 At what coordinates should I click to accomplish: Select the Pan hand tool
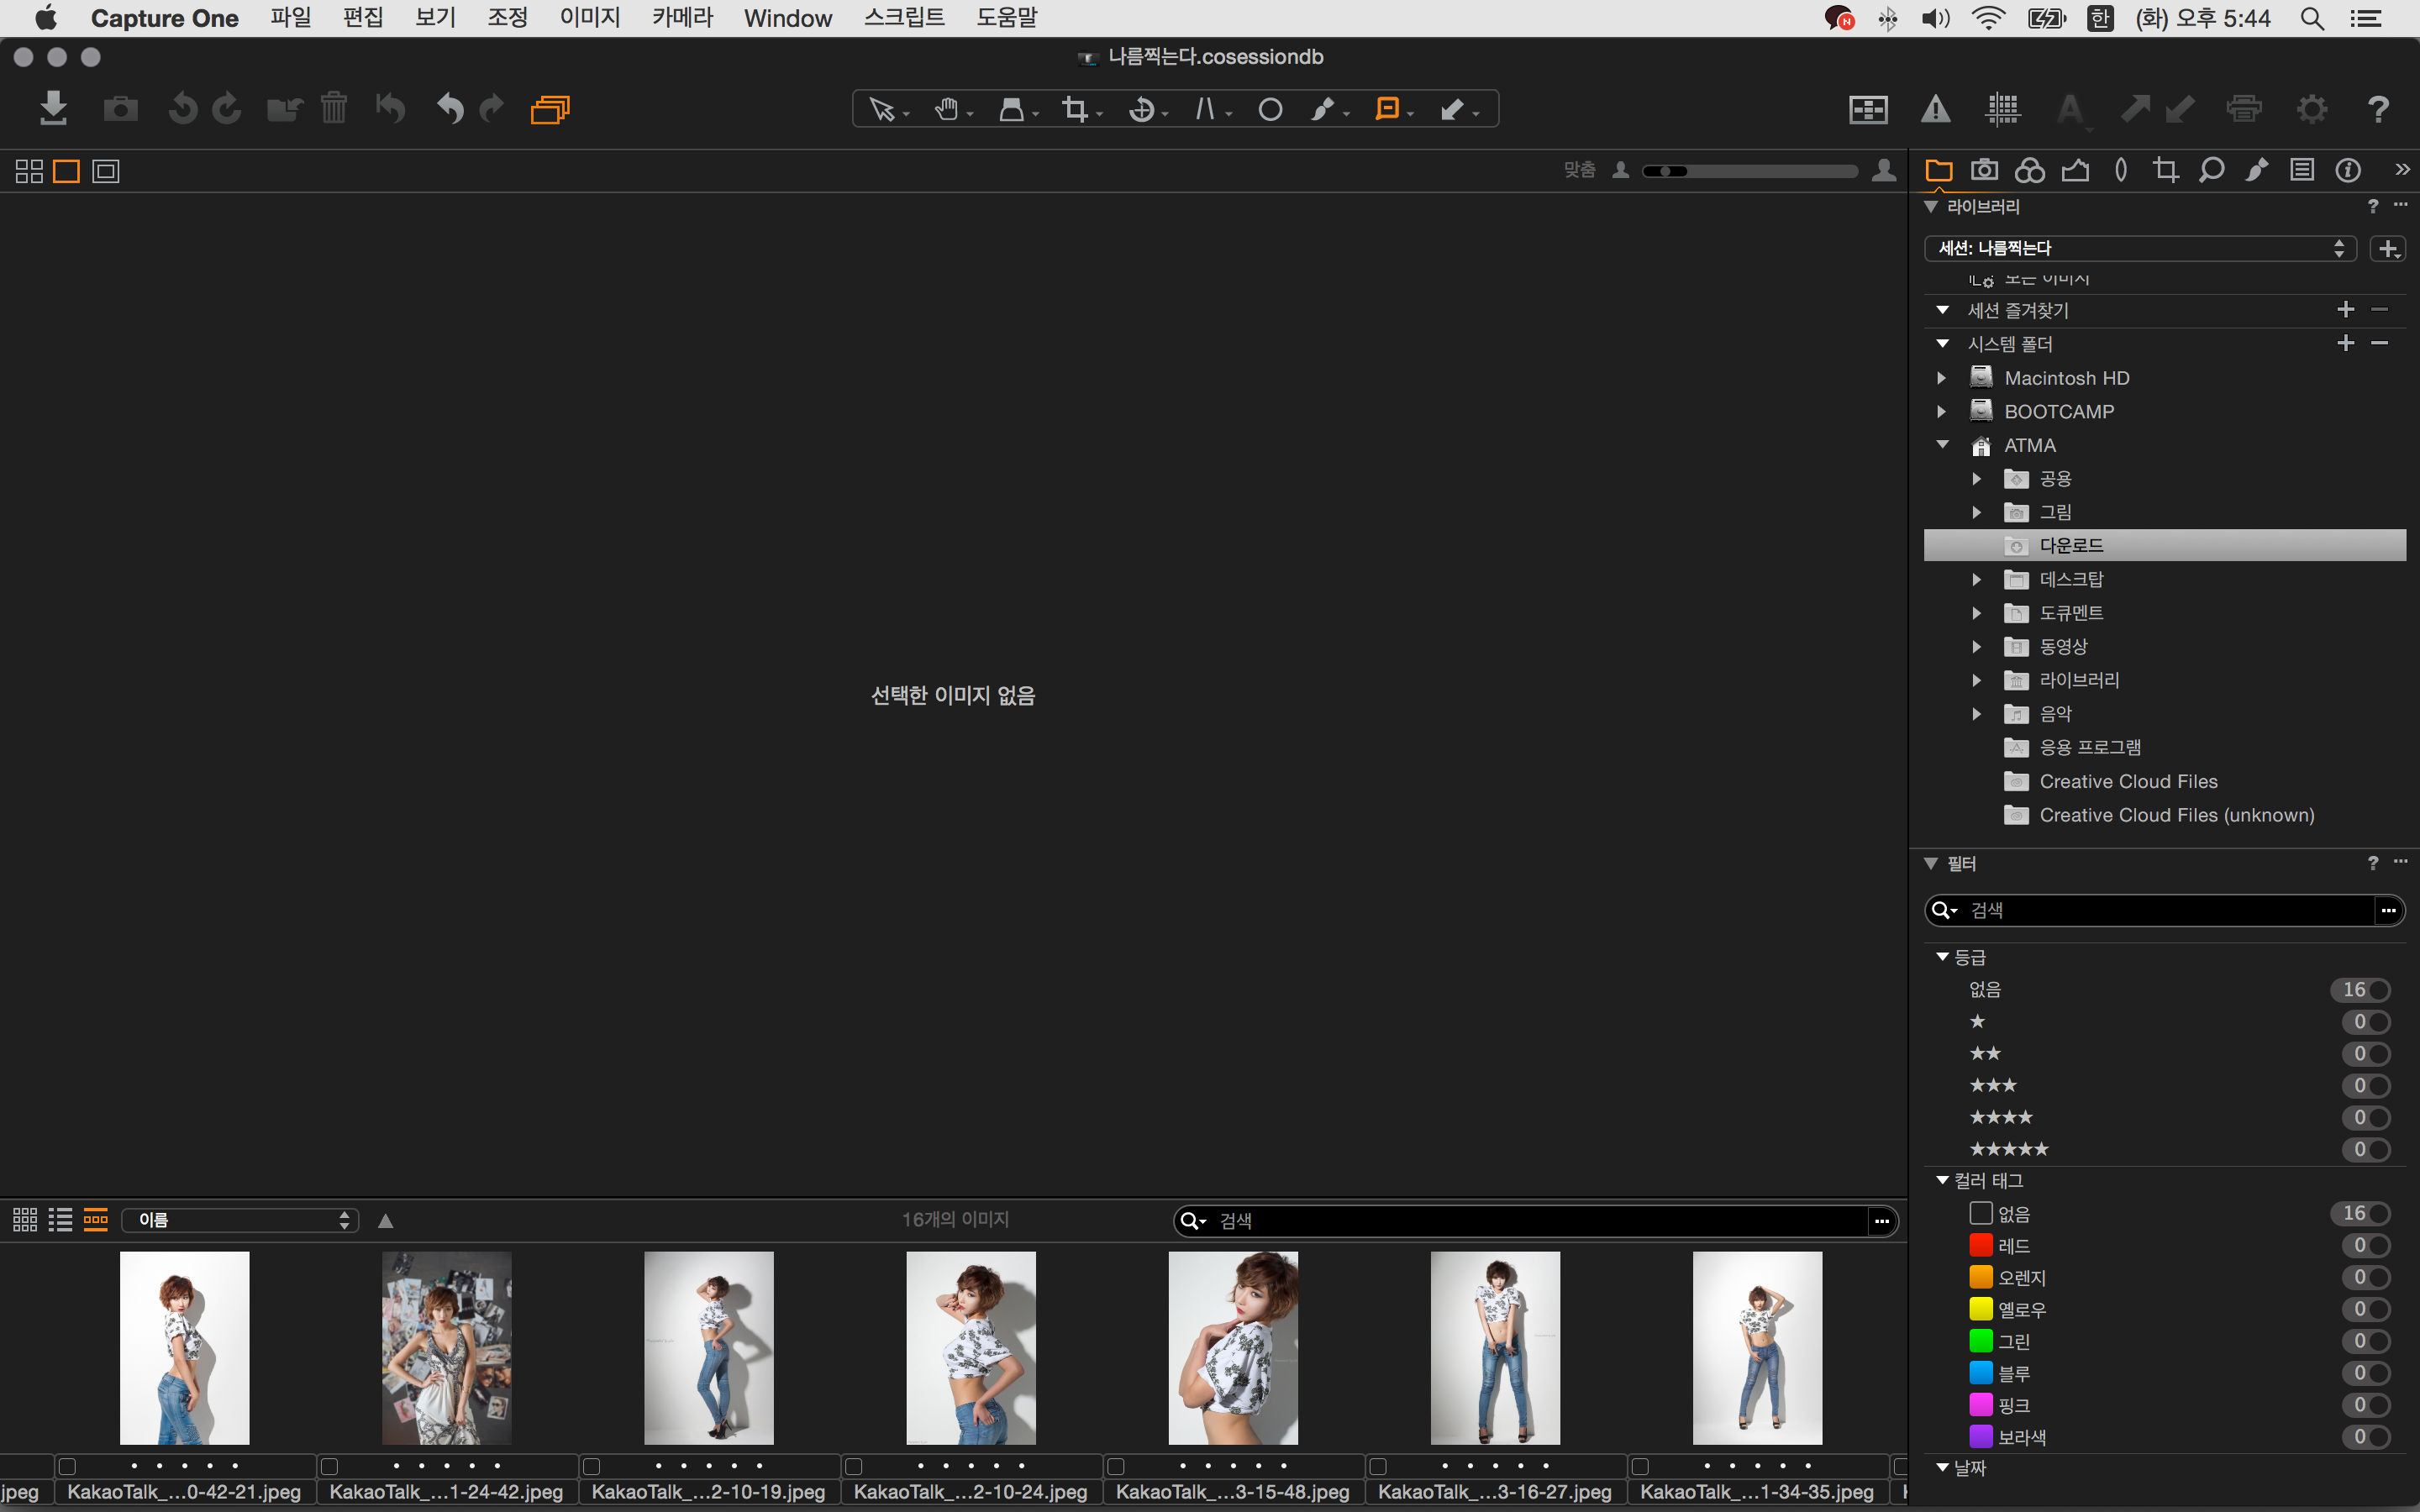click(x=946, y=109)
